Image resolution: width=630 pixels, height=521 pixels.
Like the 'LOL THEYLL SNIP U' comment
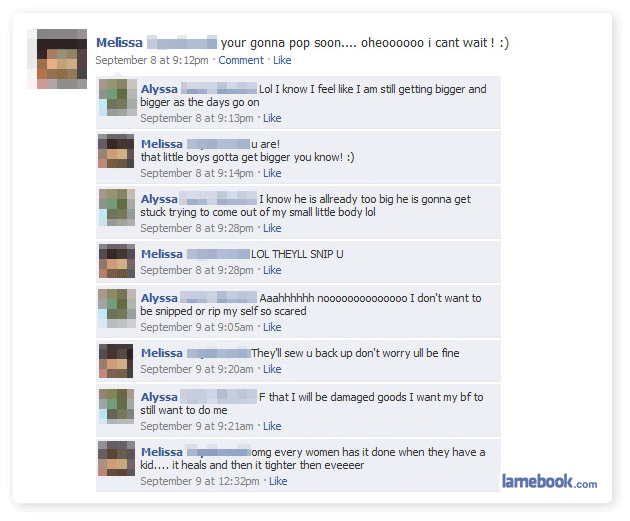coord(272,270)
